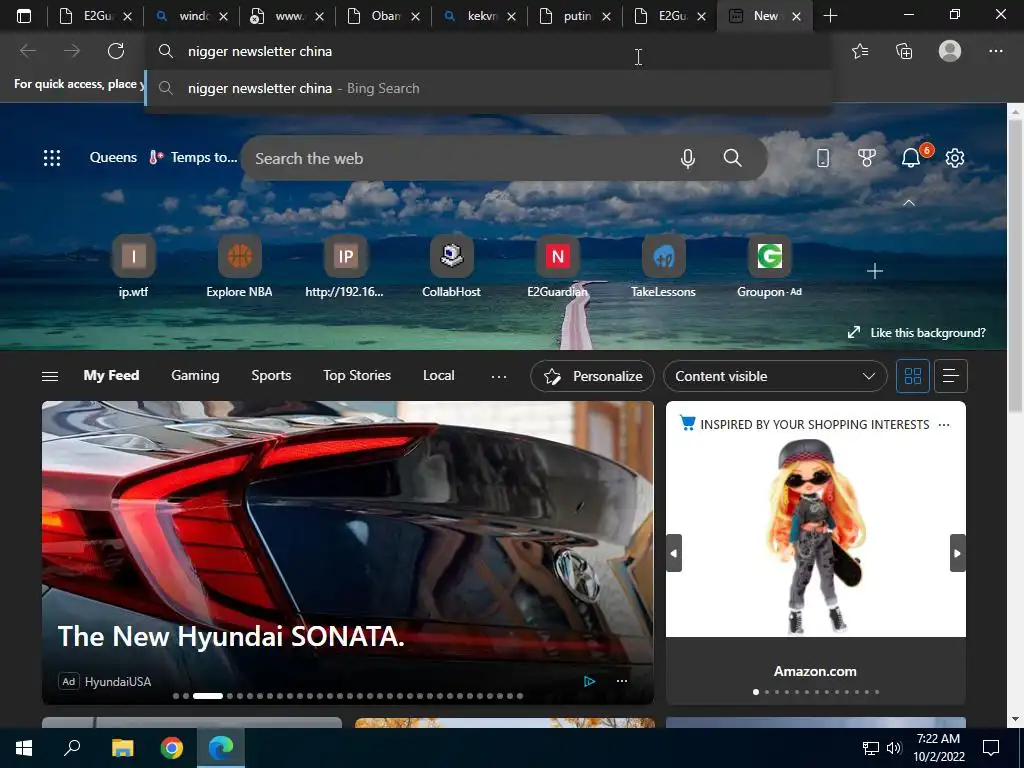
Task: Launch Google Chrome from taskbar
Action: (x=172, y=748)
